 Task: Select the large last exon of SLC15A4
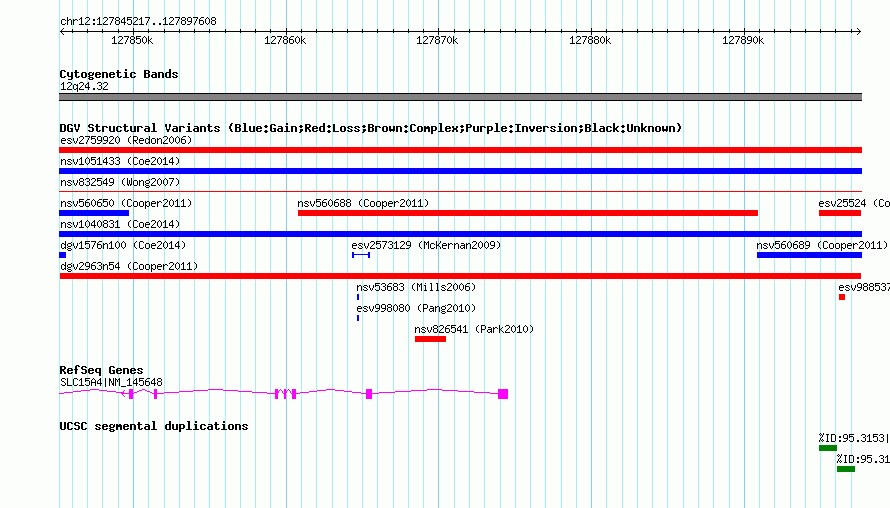(x=503, y=394)
